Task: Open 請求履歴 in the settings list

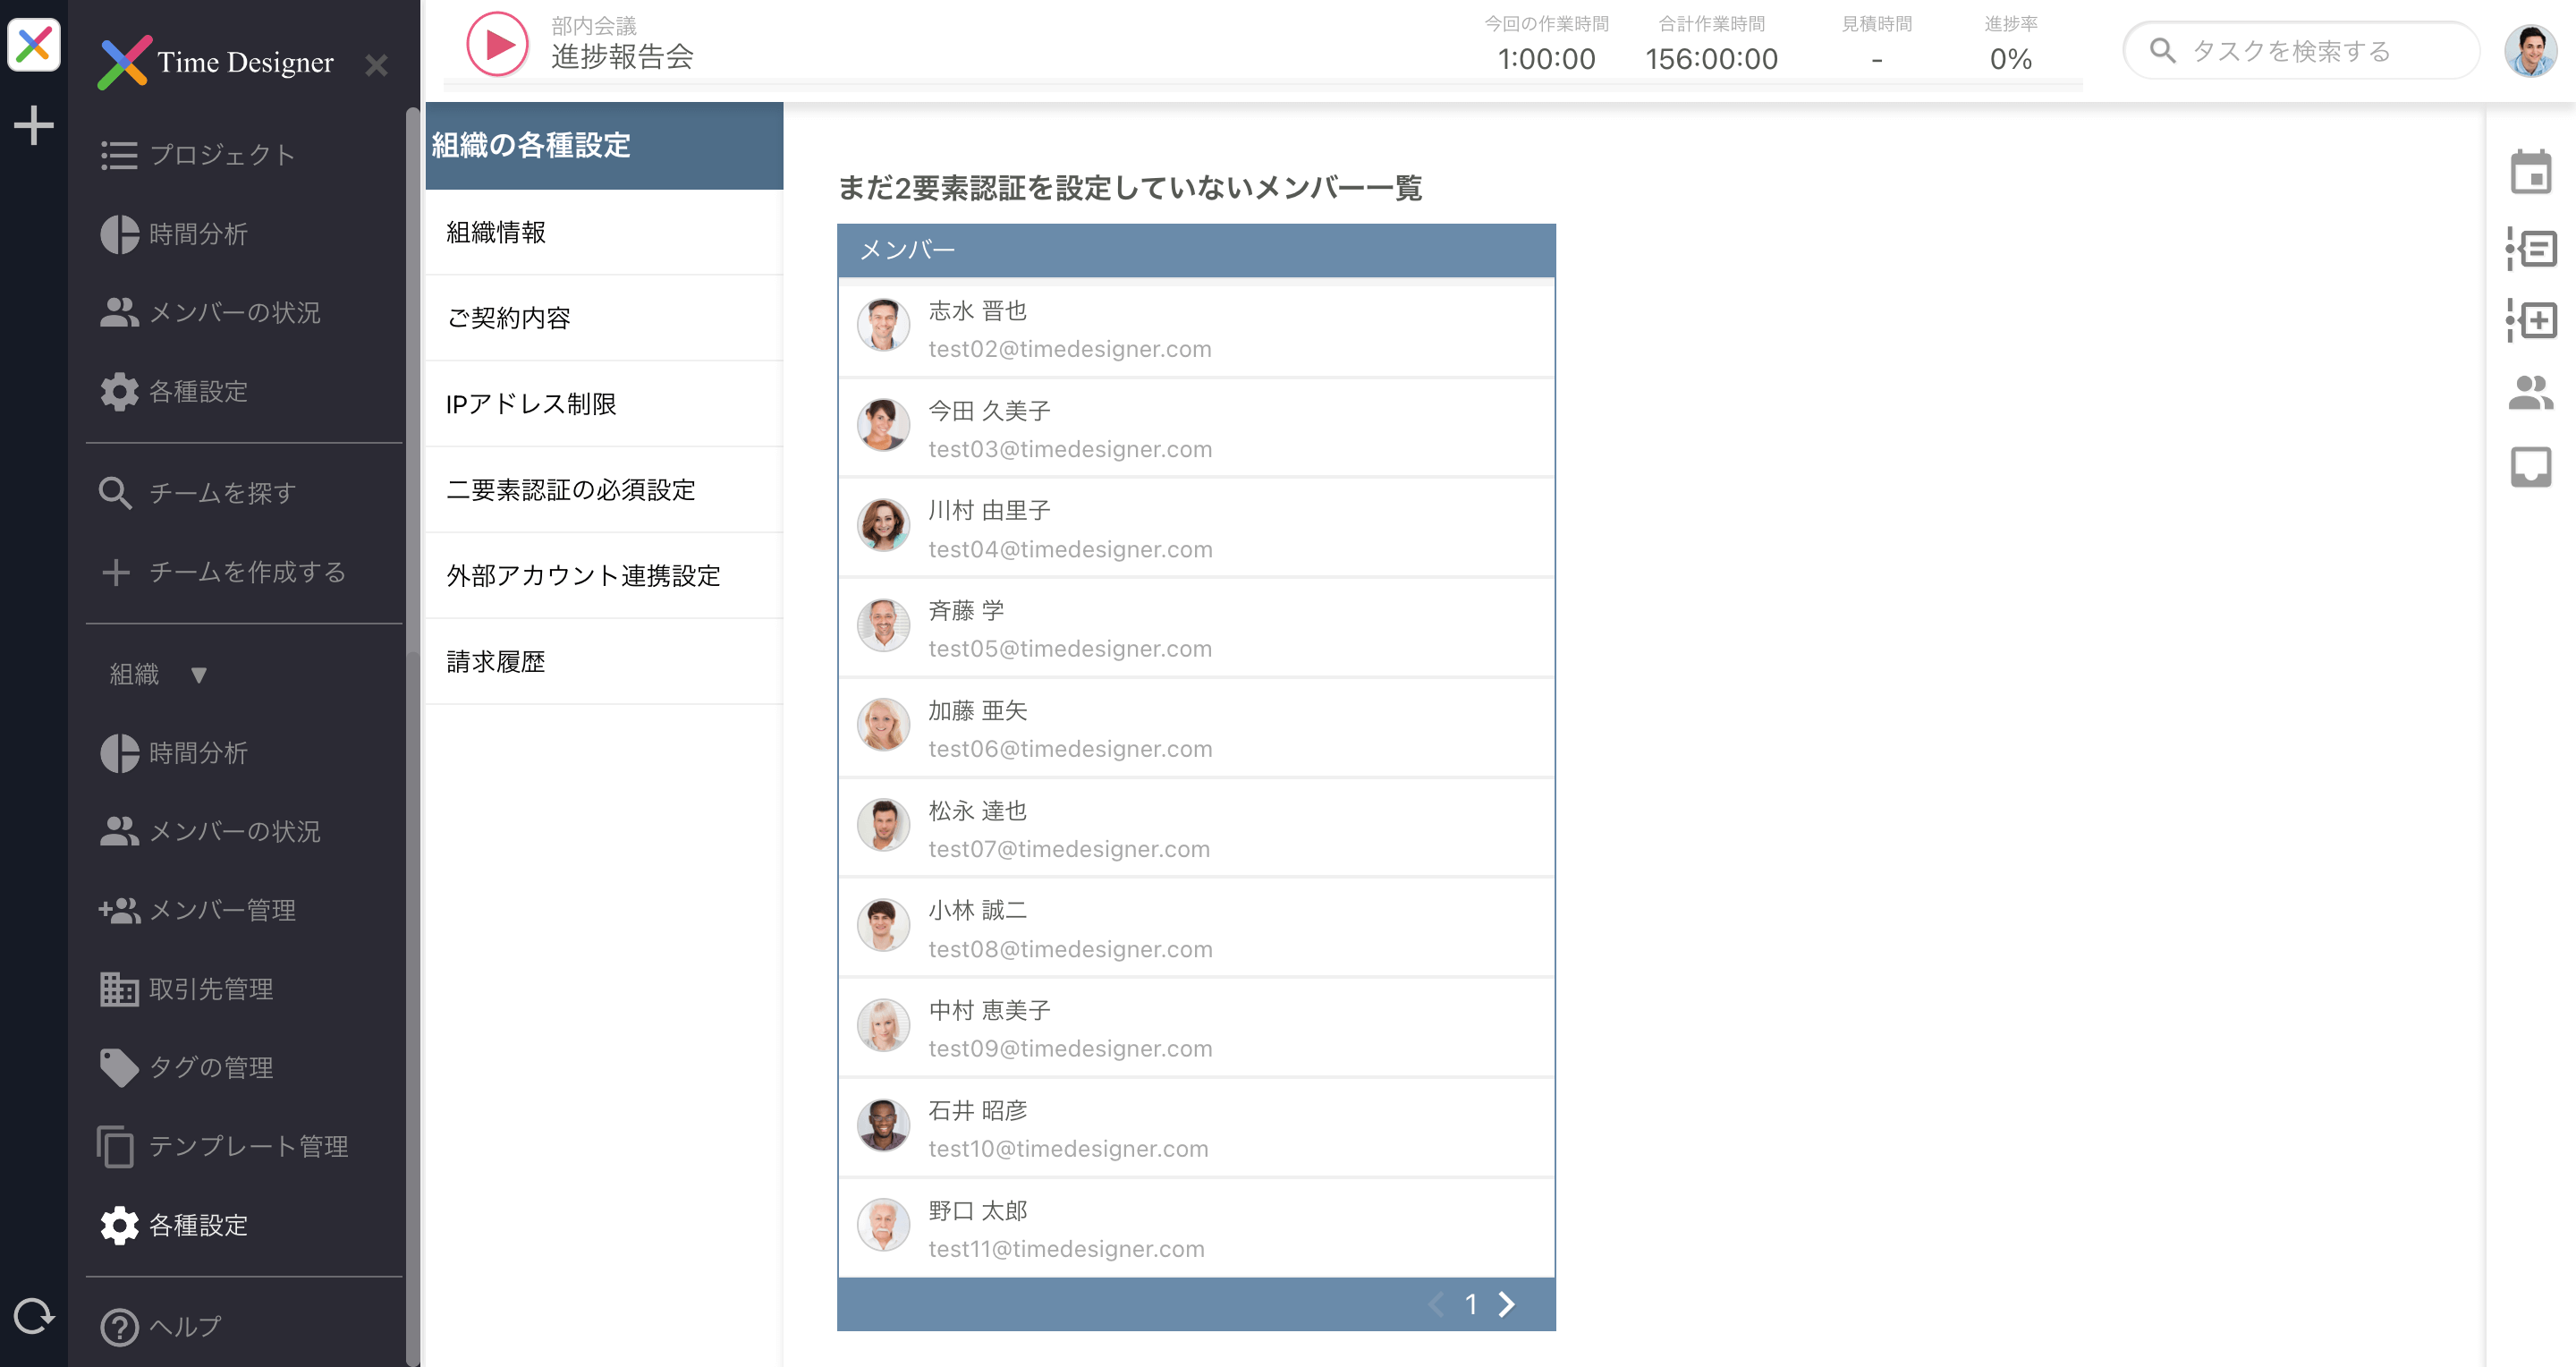Action: 496,662
